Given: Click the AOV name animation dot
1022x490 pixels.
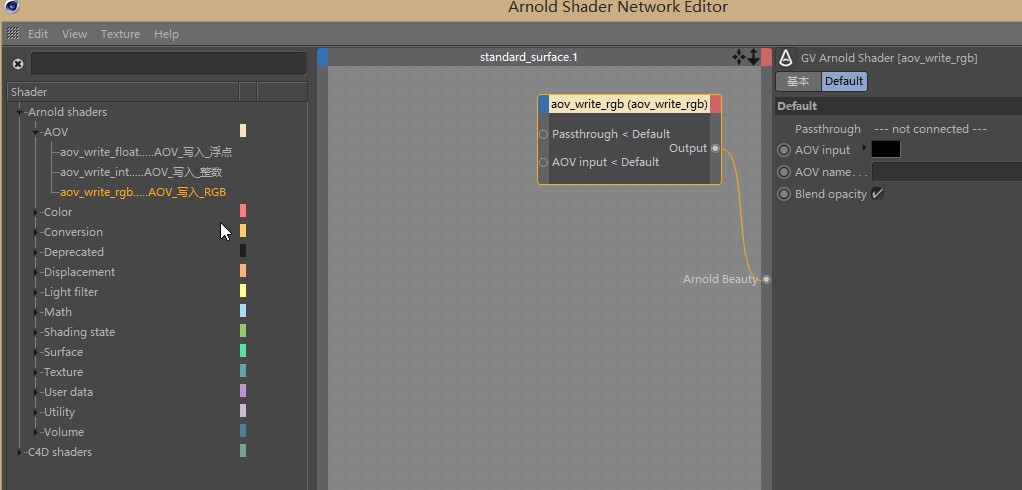Looking at the screenshot, I should click(784, 172).
